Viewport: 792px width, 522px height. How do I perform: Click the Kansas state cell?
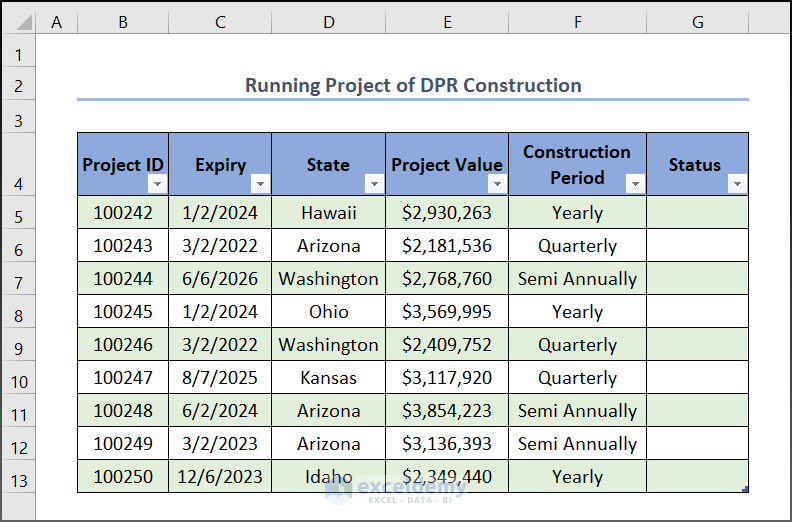(x=328, y=378)
